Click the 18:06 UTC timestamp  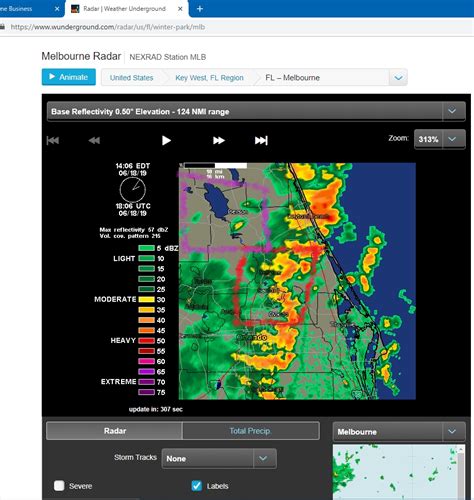click(x=133, y=206)
